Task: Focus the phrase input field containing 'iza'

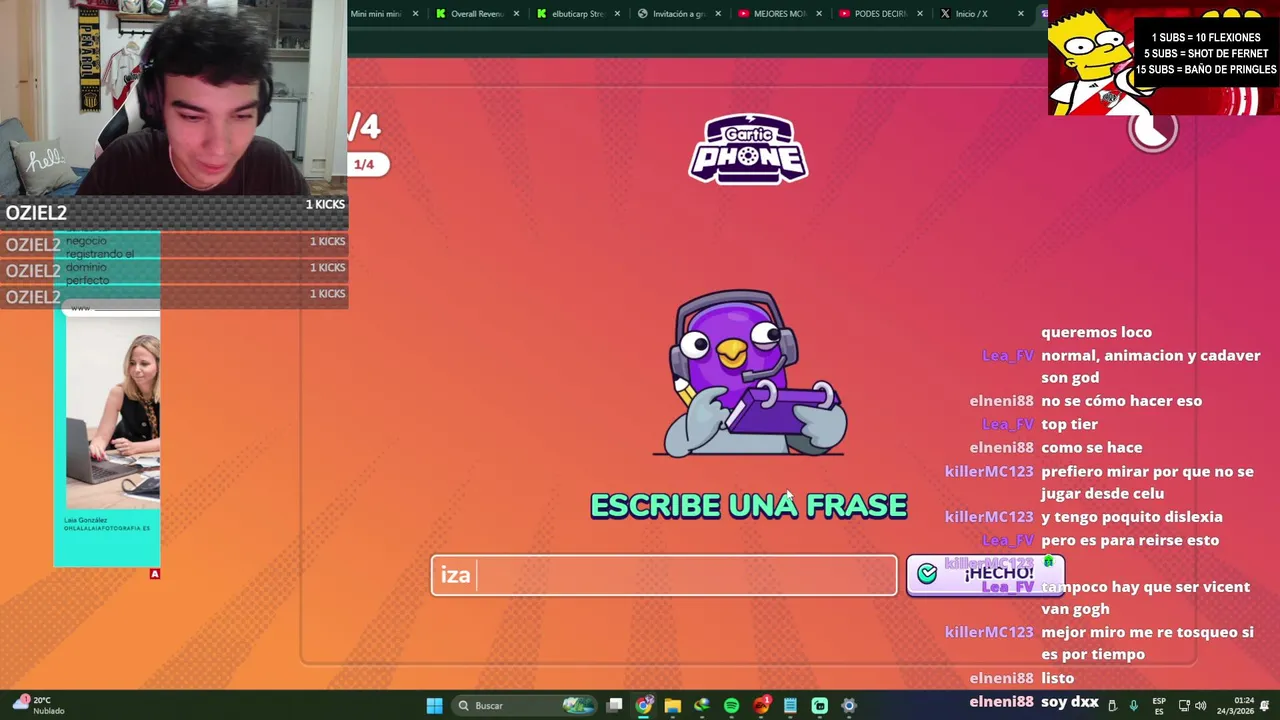Action: coord(664,575)
